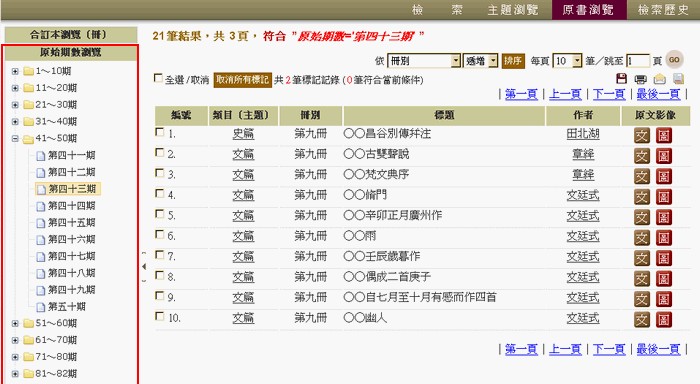Check the box for record 2
The height and width of the screenshot is (384, 700).
pos(159,152)
